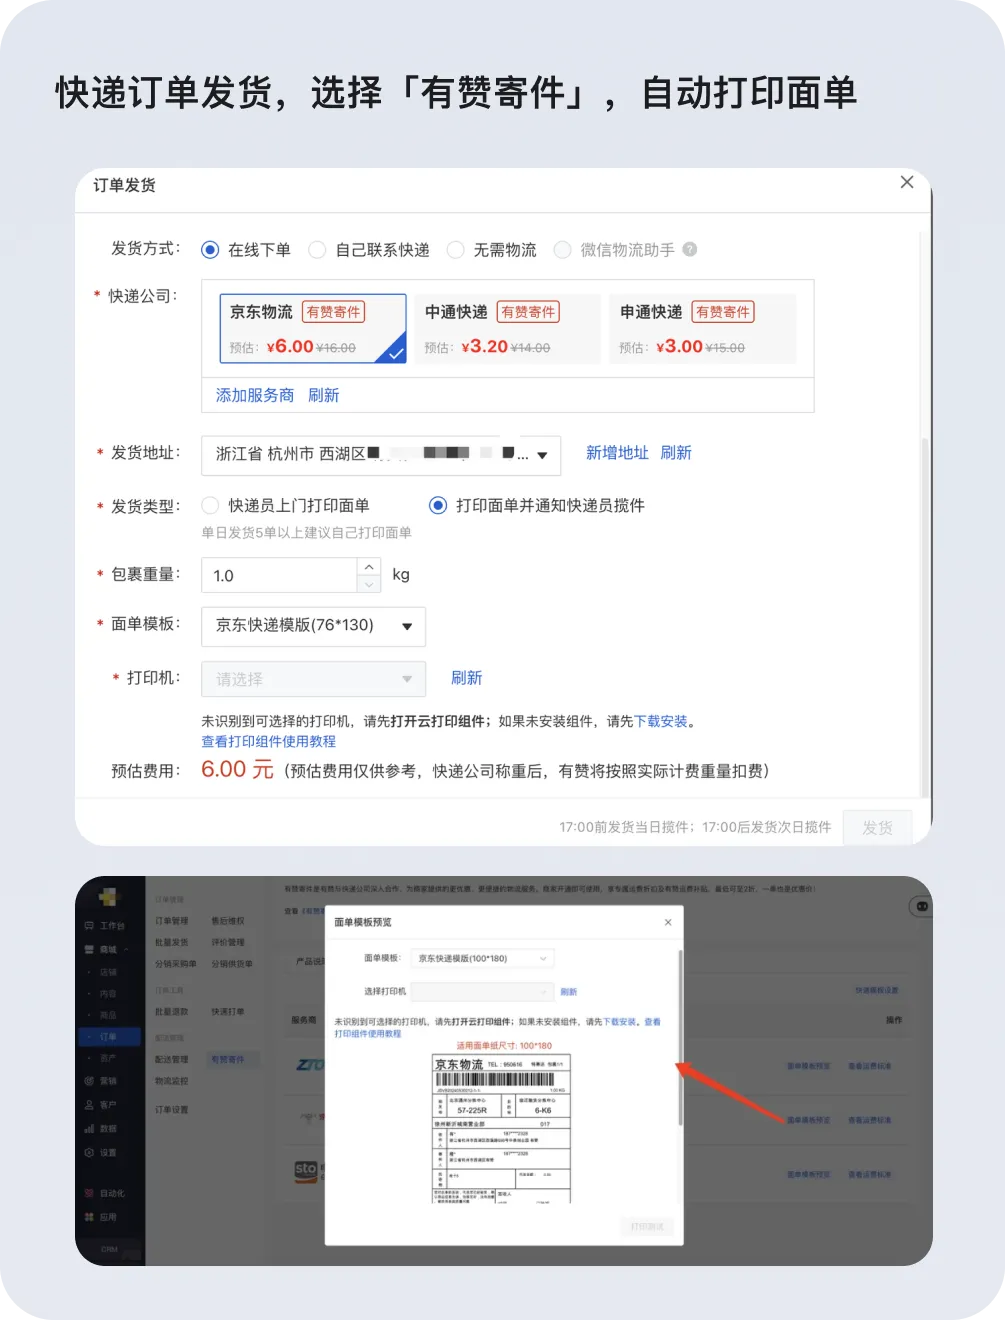
Task: Select 京东物流 courier card
Action: (x=313, y=328)
